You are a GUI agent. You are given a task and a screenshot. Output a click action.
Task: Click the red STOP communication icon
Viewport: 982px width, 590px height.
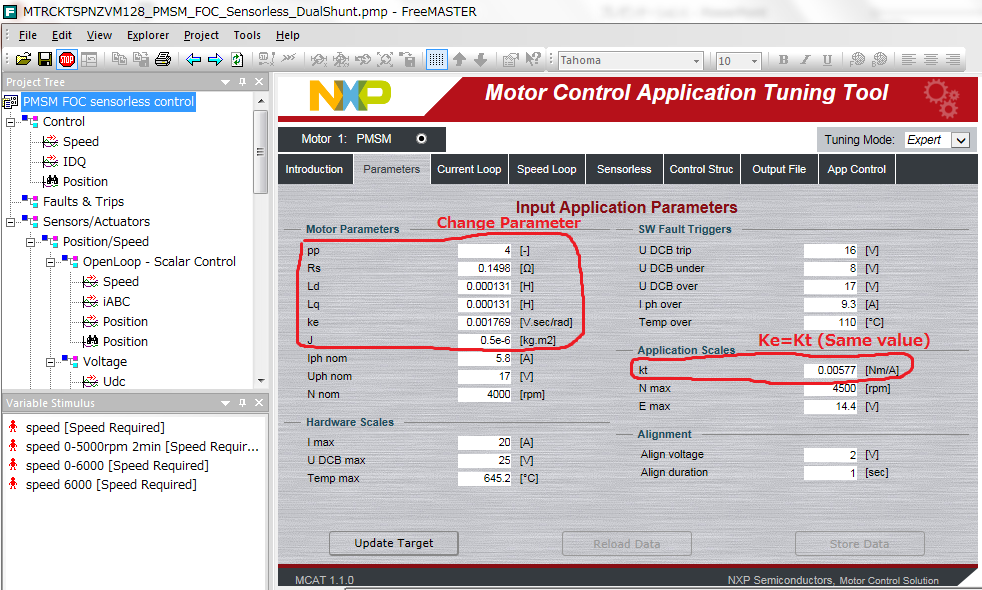click(66, 60)
